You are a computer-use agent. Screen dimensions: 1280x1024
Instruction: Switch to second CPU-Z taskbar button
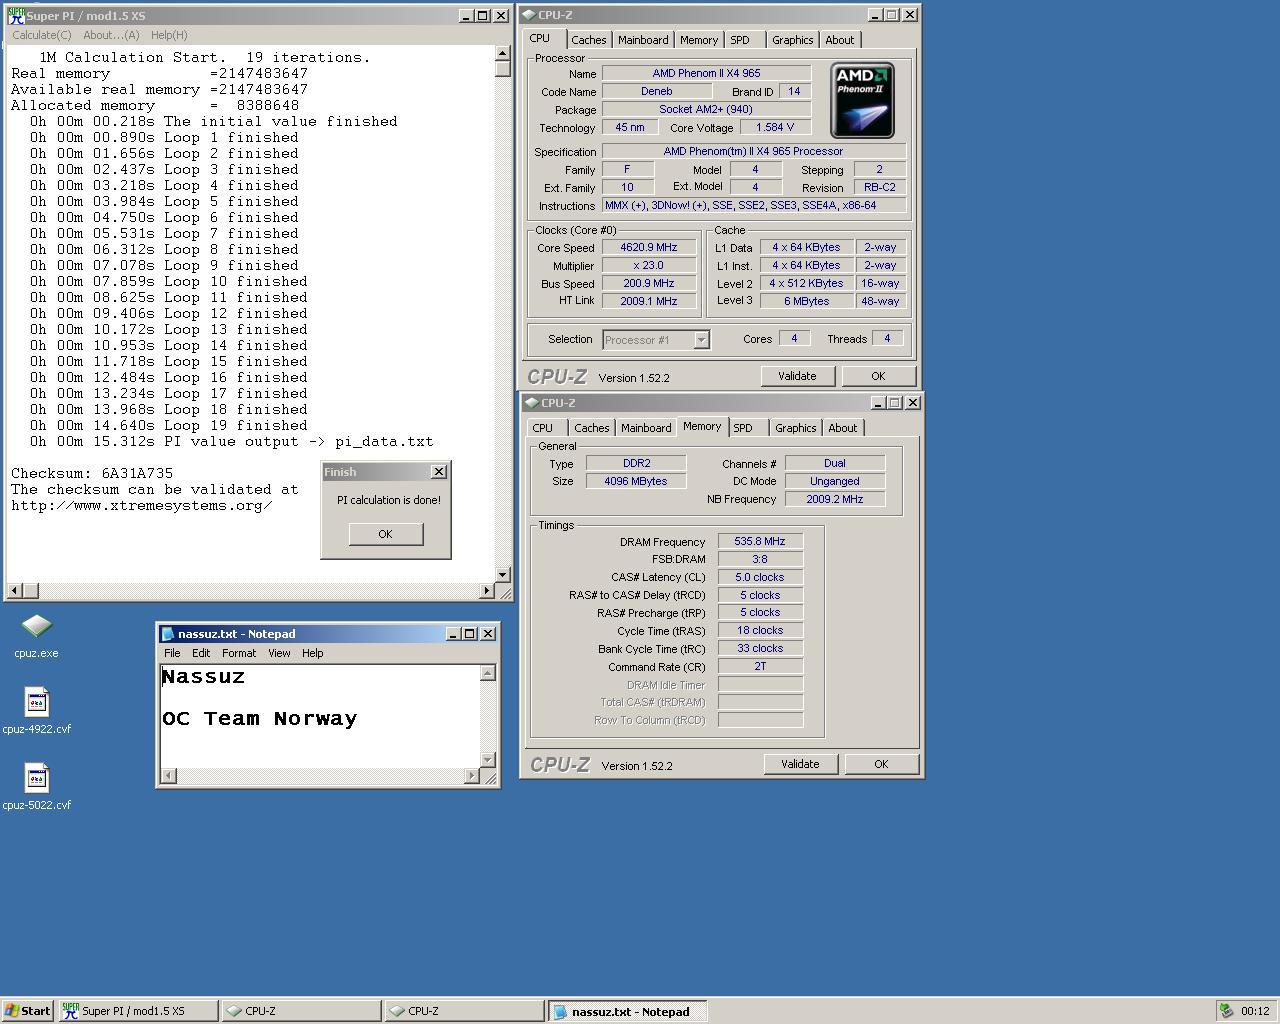pos(465,1011)
